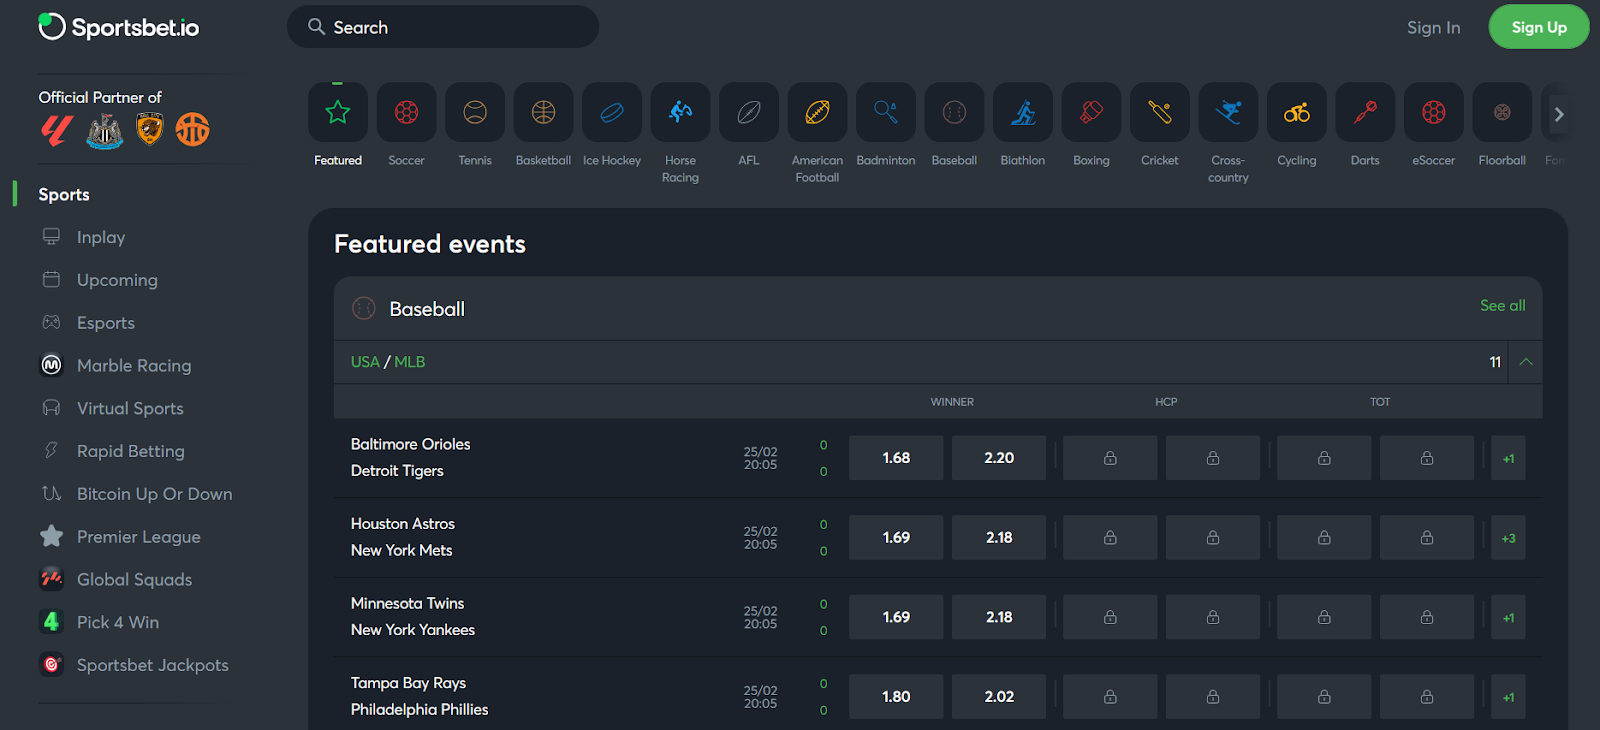Viewport: 1600px width, 730px height.
Task: Open the Cricket category icon
Action: [1160, 112]
